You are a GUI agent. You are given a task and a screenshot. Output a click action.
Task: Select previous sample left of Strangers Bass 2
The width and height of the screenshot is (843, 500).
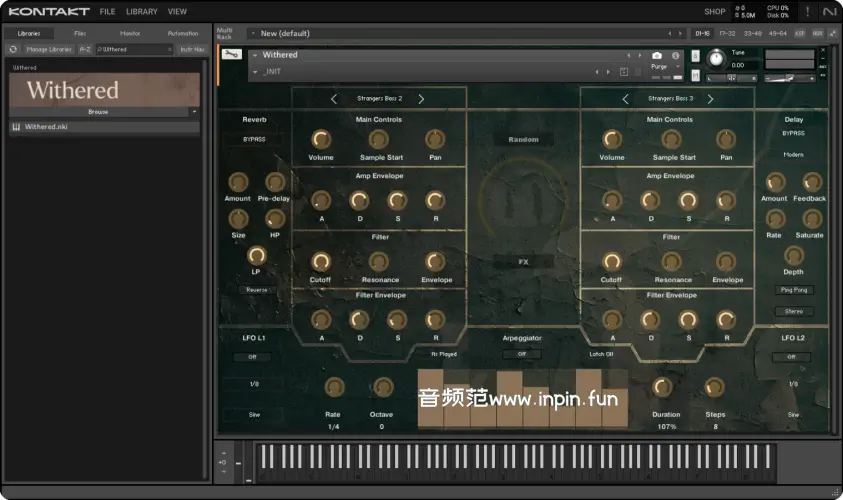tap(335, 99)
